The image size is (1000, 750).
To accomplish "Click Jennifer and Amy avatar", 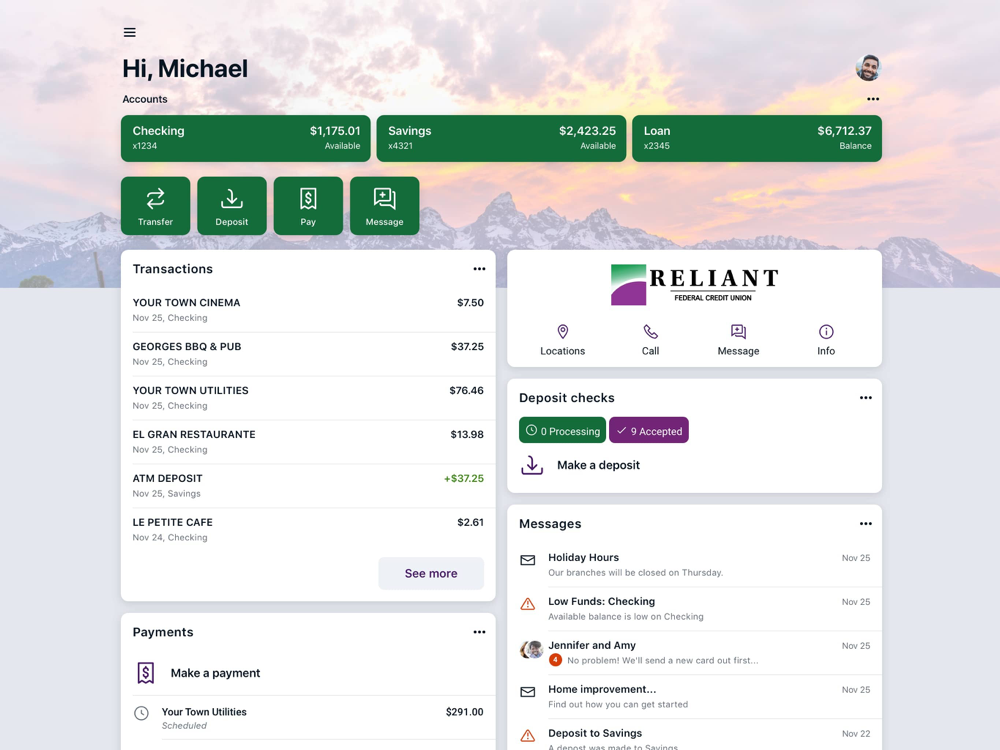I will click(x=531, y=649).
